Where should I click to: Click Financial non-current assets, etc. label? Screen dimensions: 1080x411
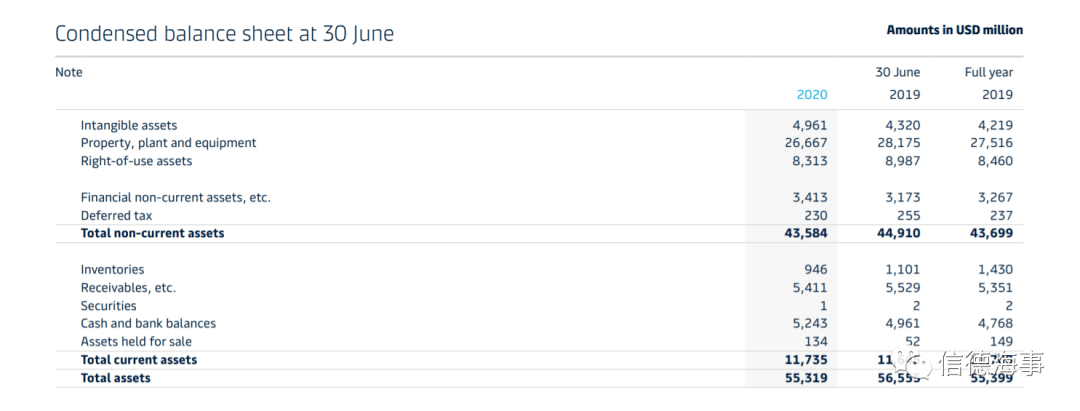[x=176, y=198]
